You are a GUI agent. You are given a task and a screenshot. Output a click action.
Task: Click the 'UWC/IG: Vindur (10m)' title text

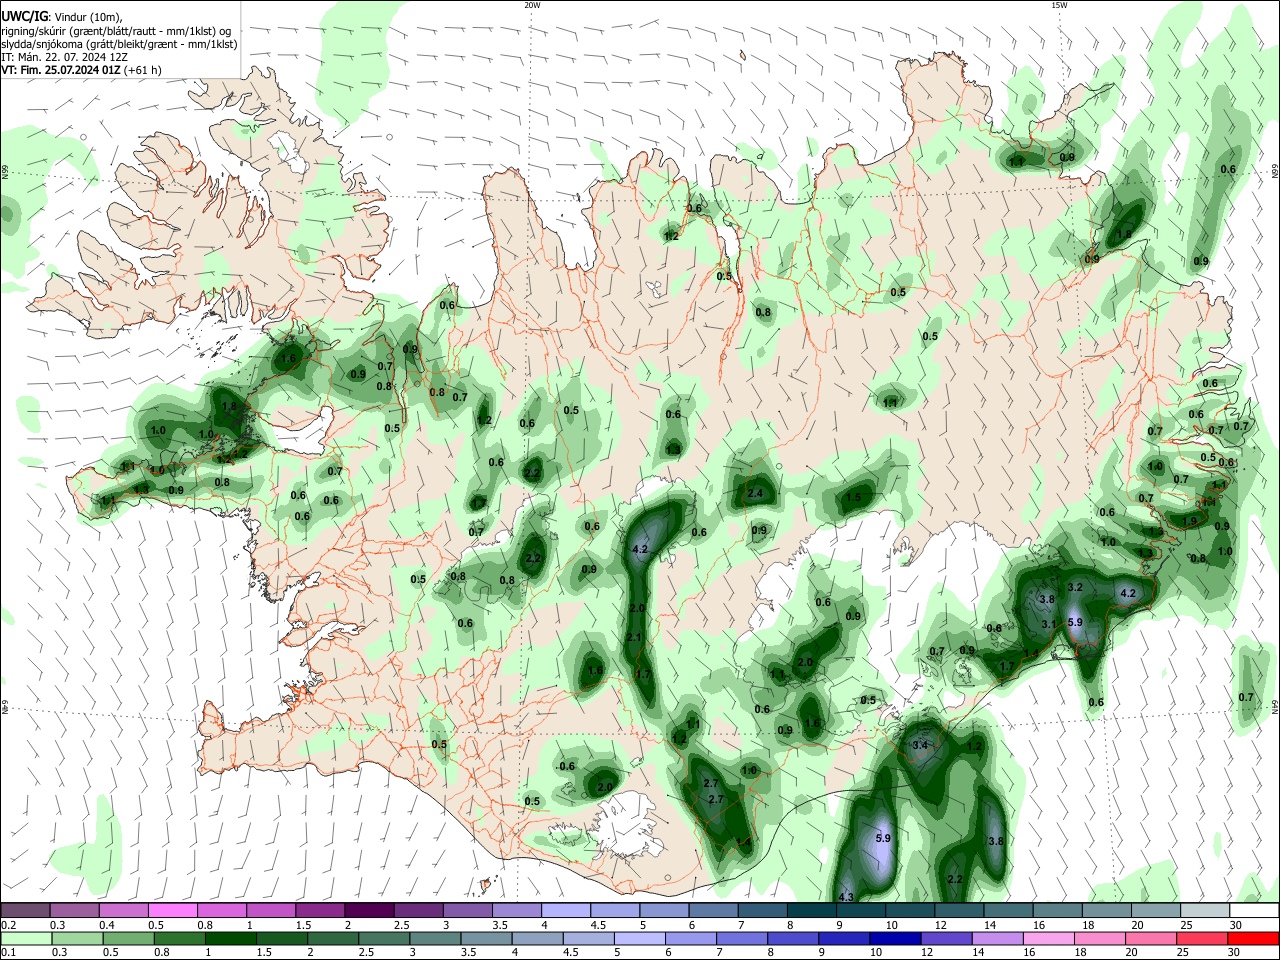[62, 17]
